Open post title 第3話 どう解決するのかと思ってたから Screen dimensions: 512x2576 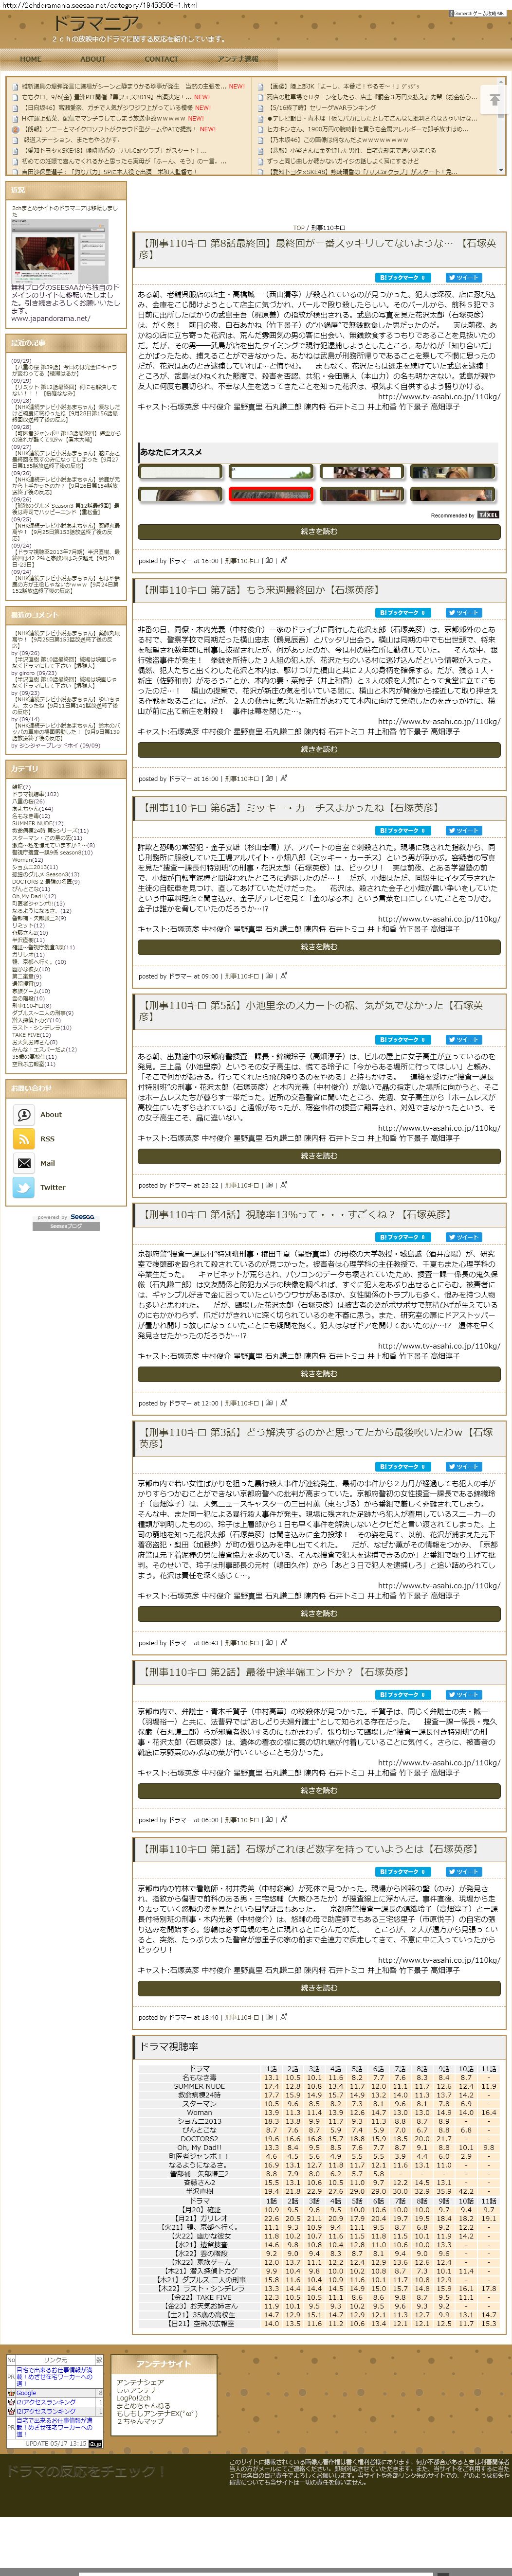[x=316, y=1438]
